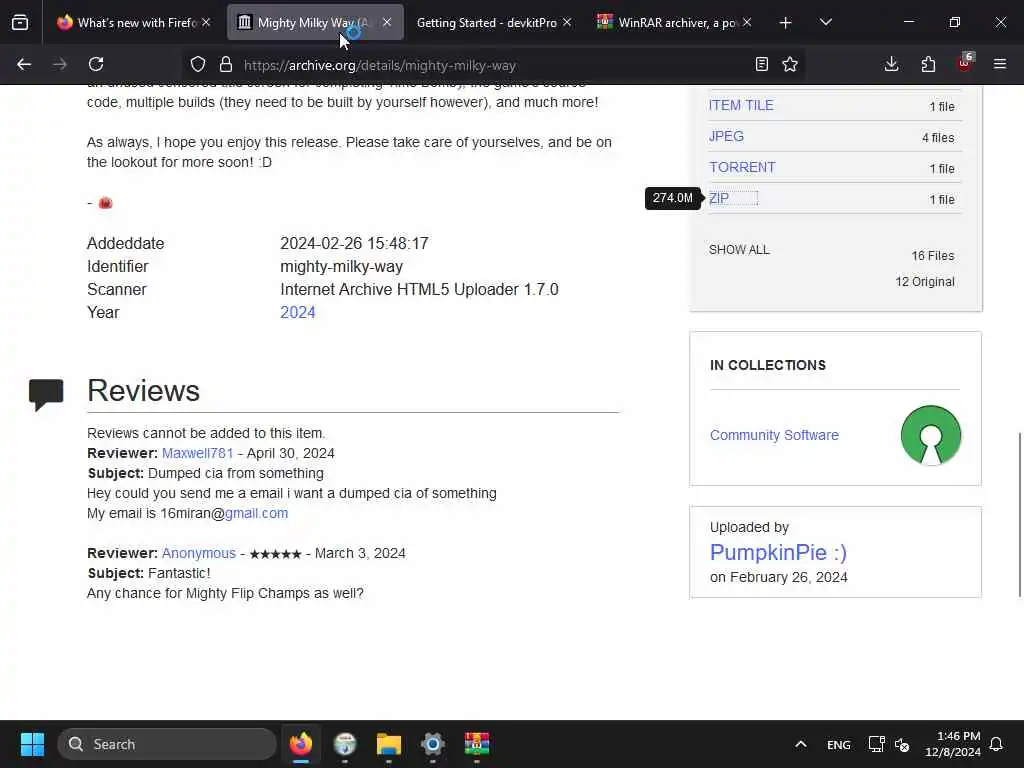Click the 16 Files count text
This screenshot has height=768, width=1024.
(933, 255)
